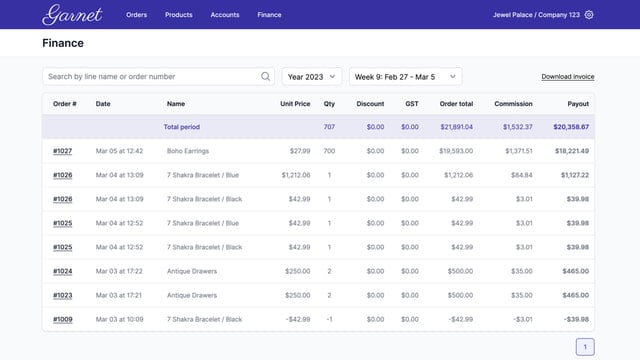Click the Order total column header

456,104
